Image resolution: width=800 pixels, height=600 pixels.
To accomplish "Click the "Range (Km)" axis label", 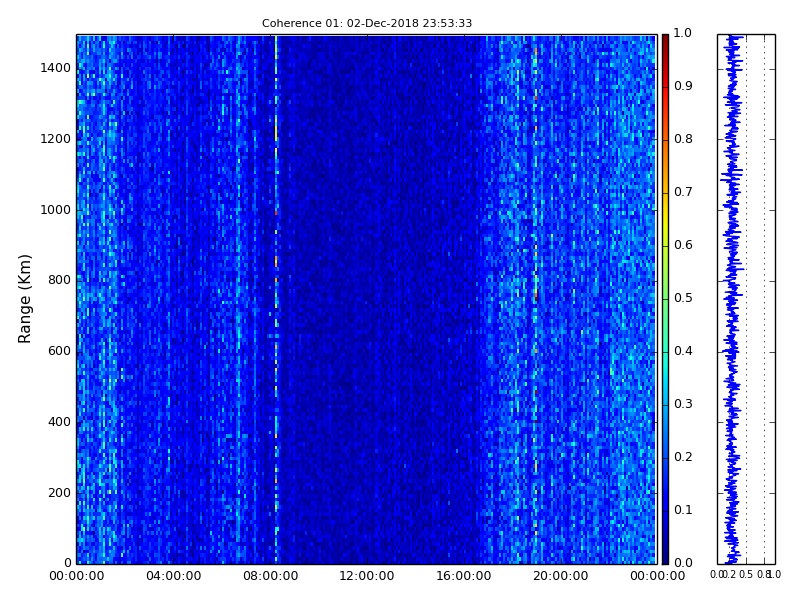I will [24, 299].
